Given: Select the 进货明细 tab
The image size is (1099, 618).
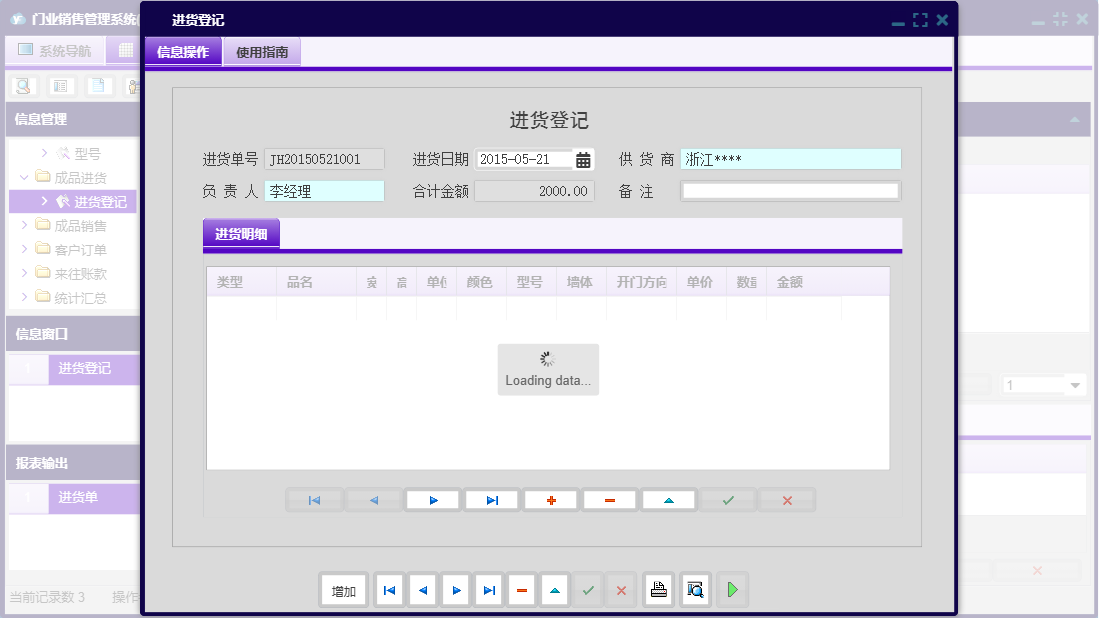Looking at the screenshot, I should pos(239,233).
